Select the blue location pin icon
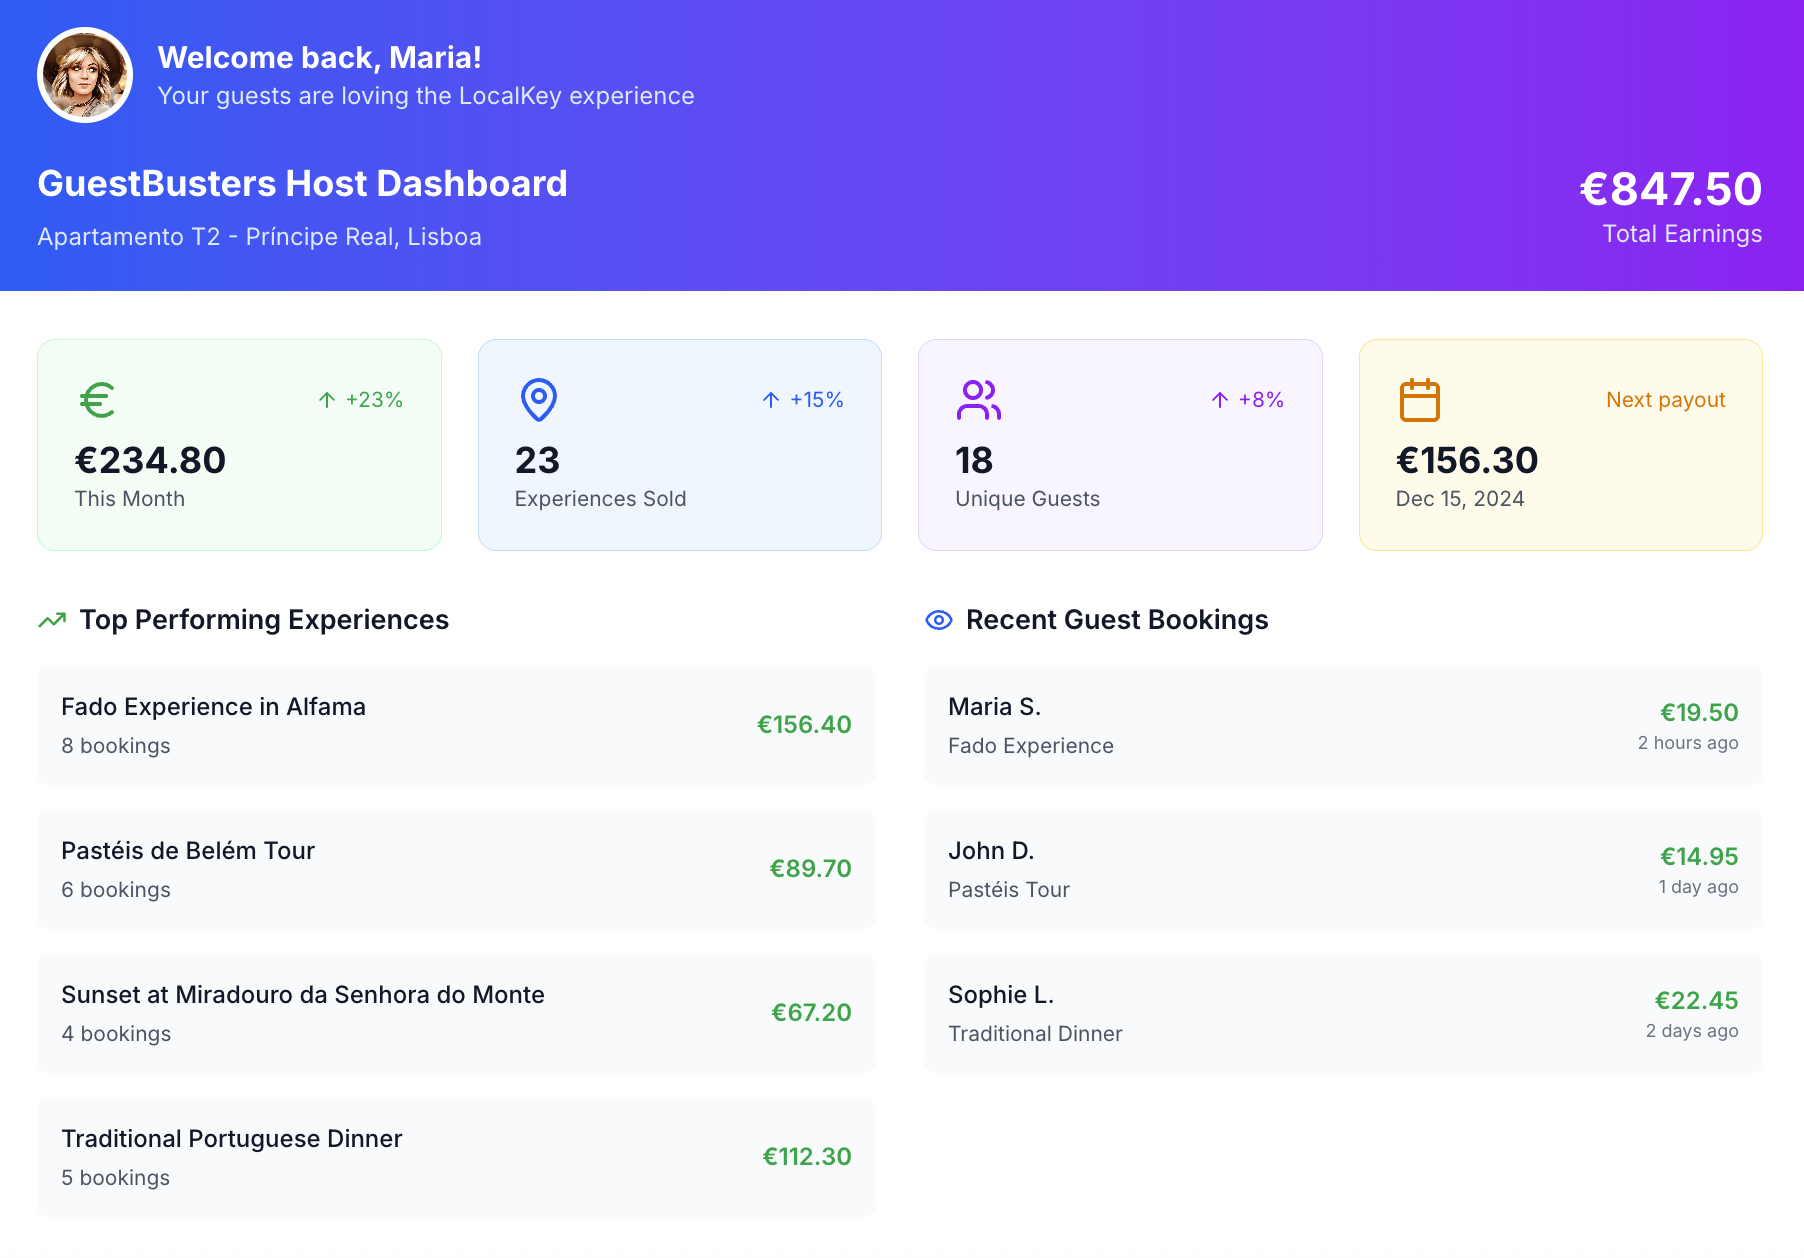 pyautogui.click(x=537, y=399)
